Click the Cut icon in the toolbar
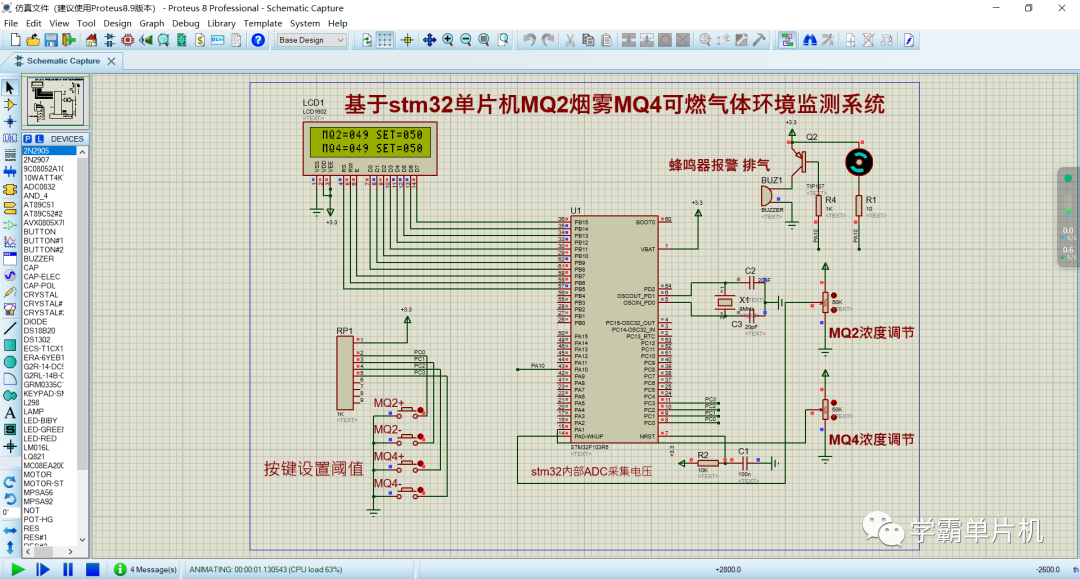The height and width of the screenshot is (579, 1080). coord(568,39)
